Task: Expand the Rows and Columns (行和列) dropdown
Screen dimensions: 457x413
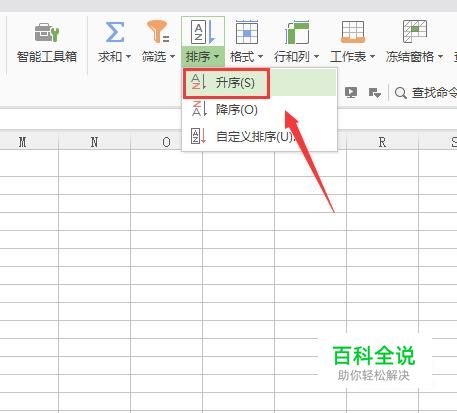Action: [x=316, y=57]
